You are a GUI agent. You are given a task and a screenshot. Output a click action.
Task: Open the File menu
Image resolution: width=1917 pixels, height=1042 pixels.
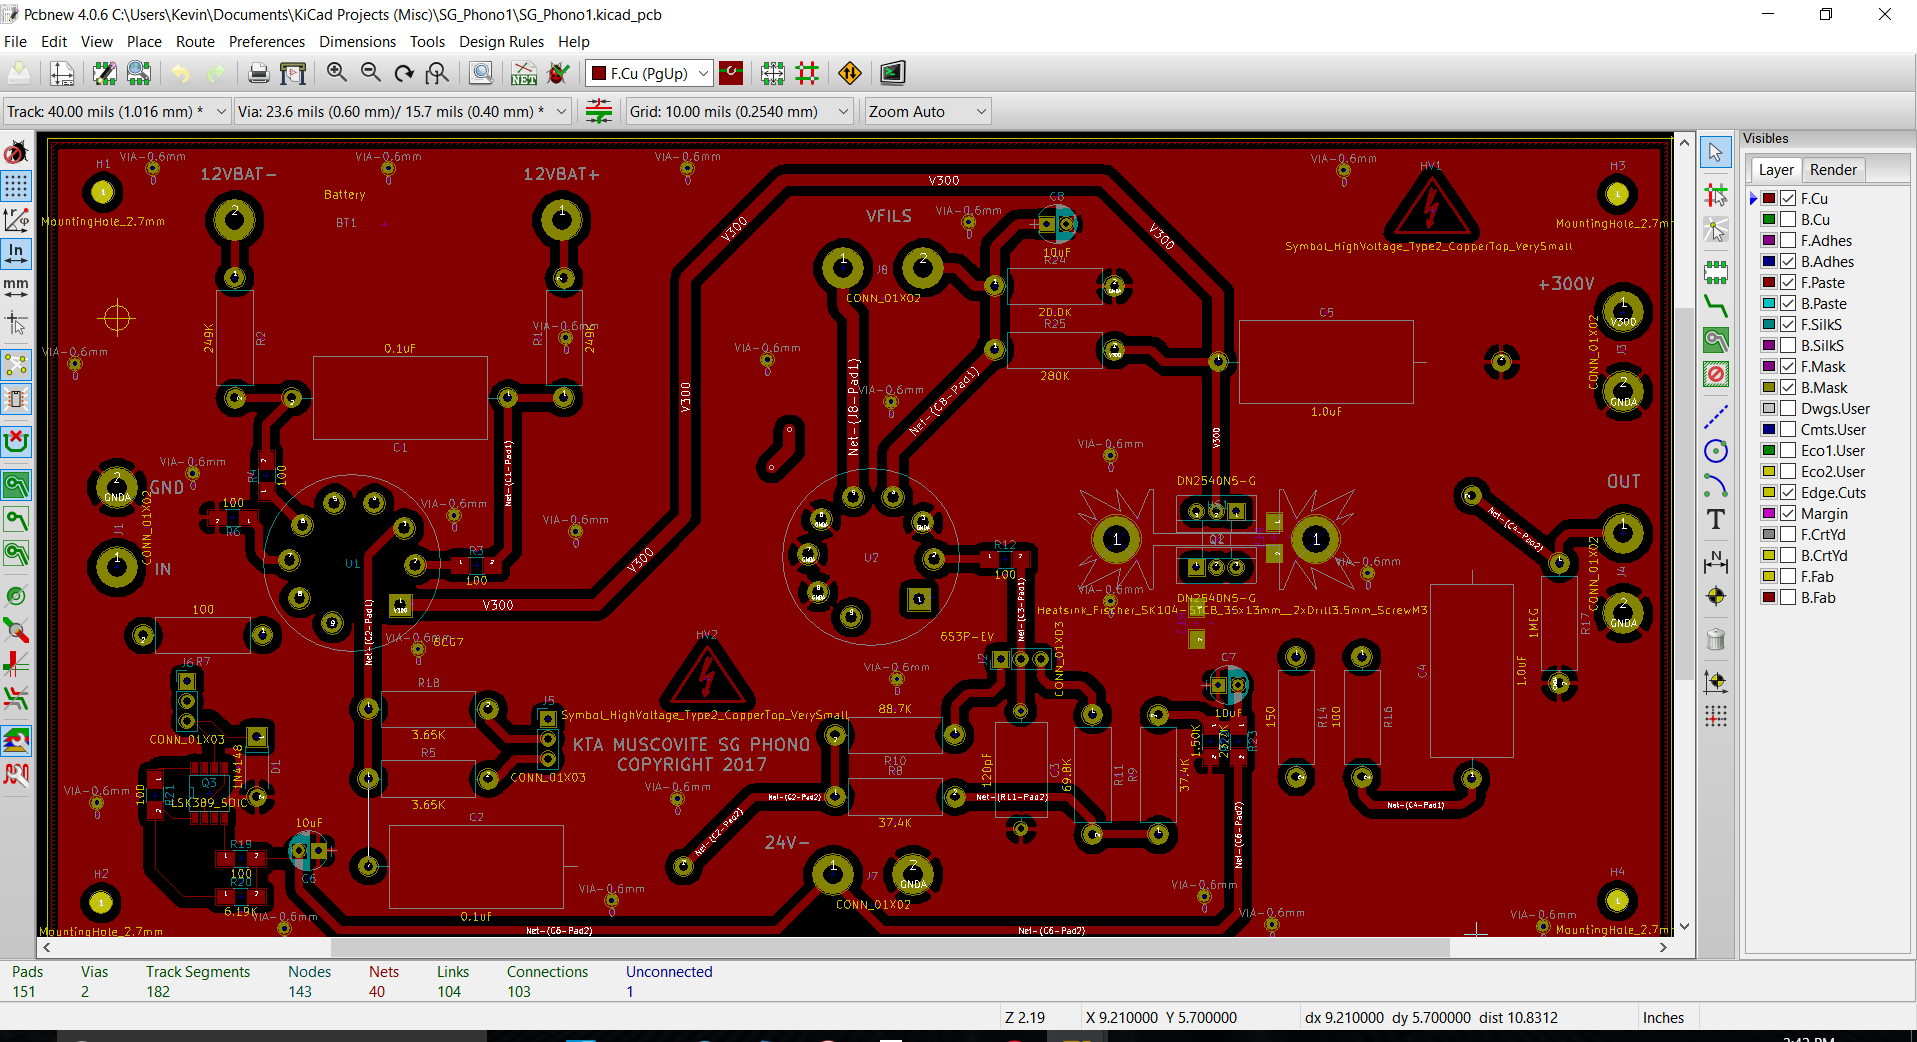pos(15,41)
